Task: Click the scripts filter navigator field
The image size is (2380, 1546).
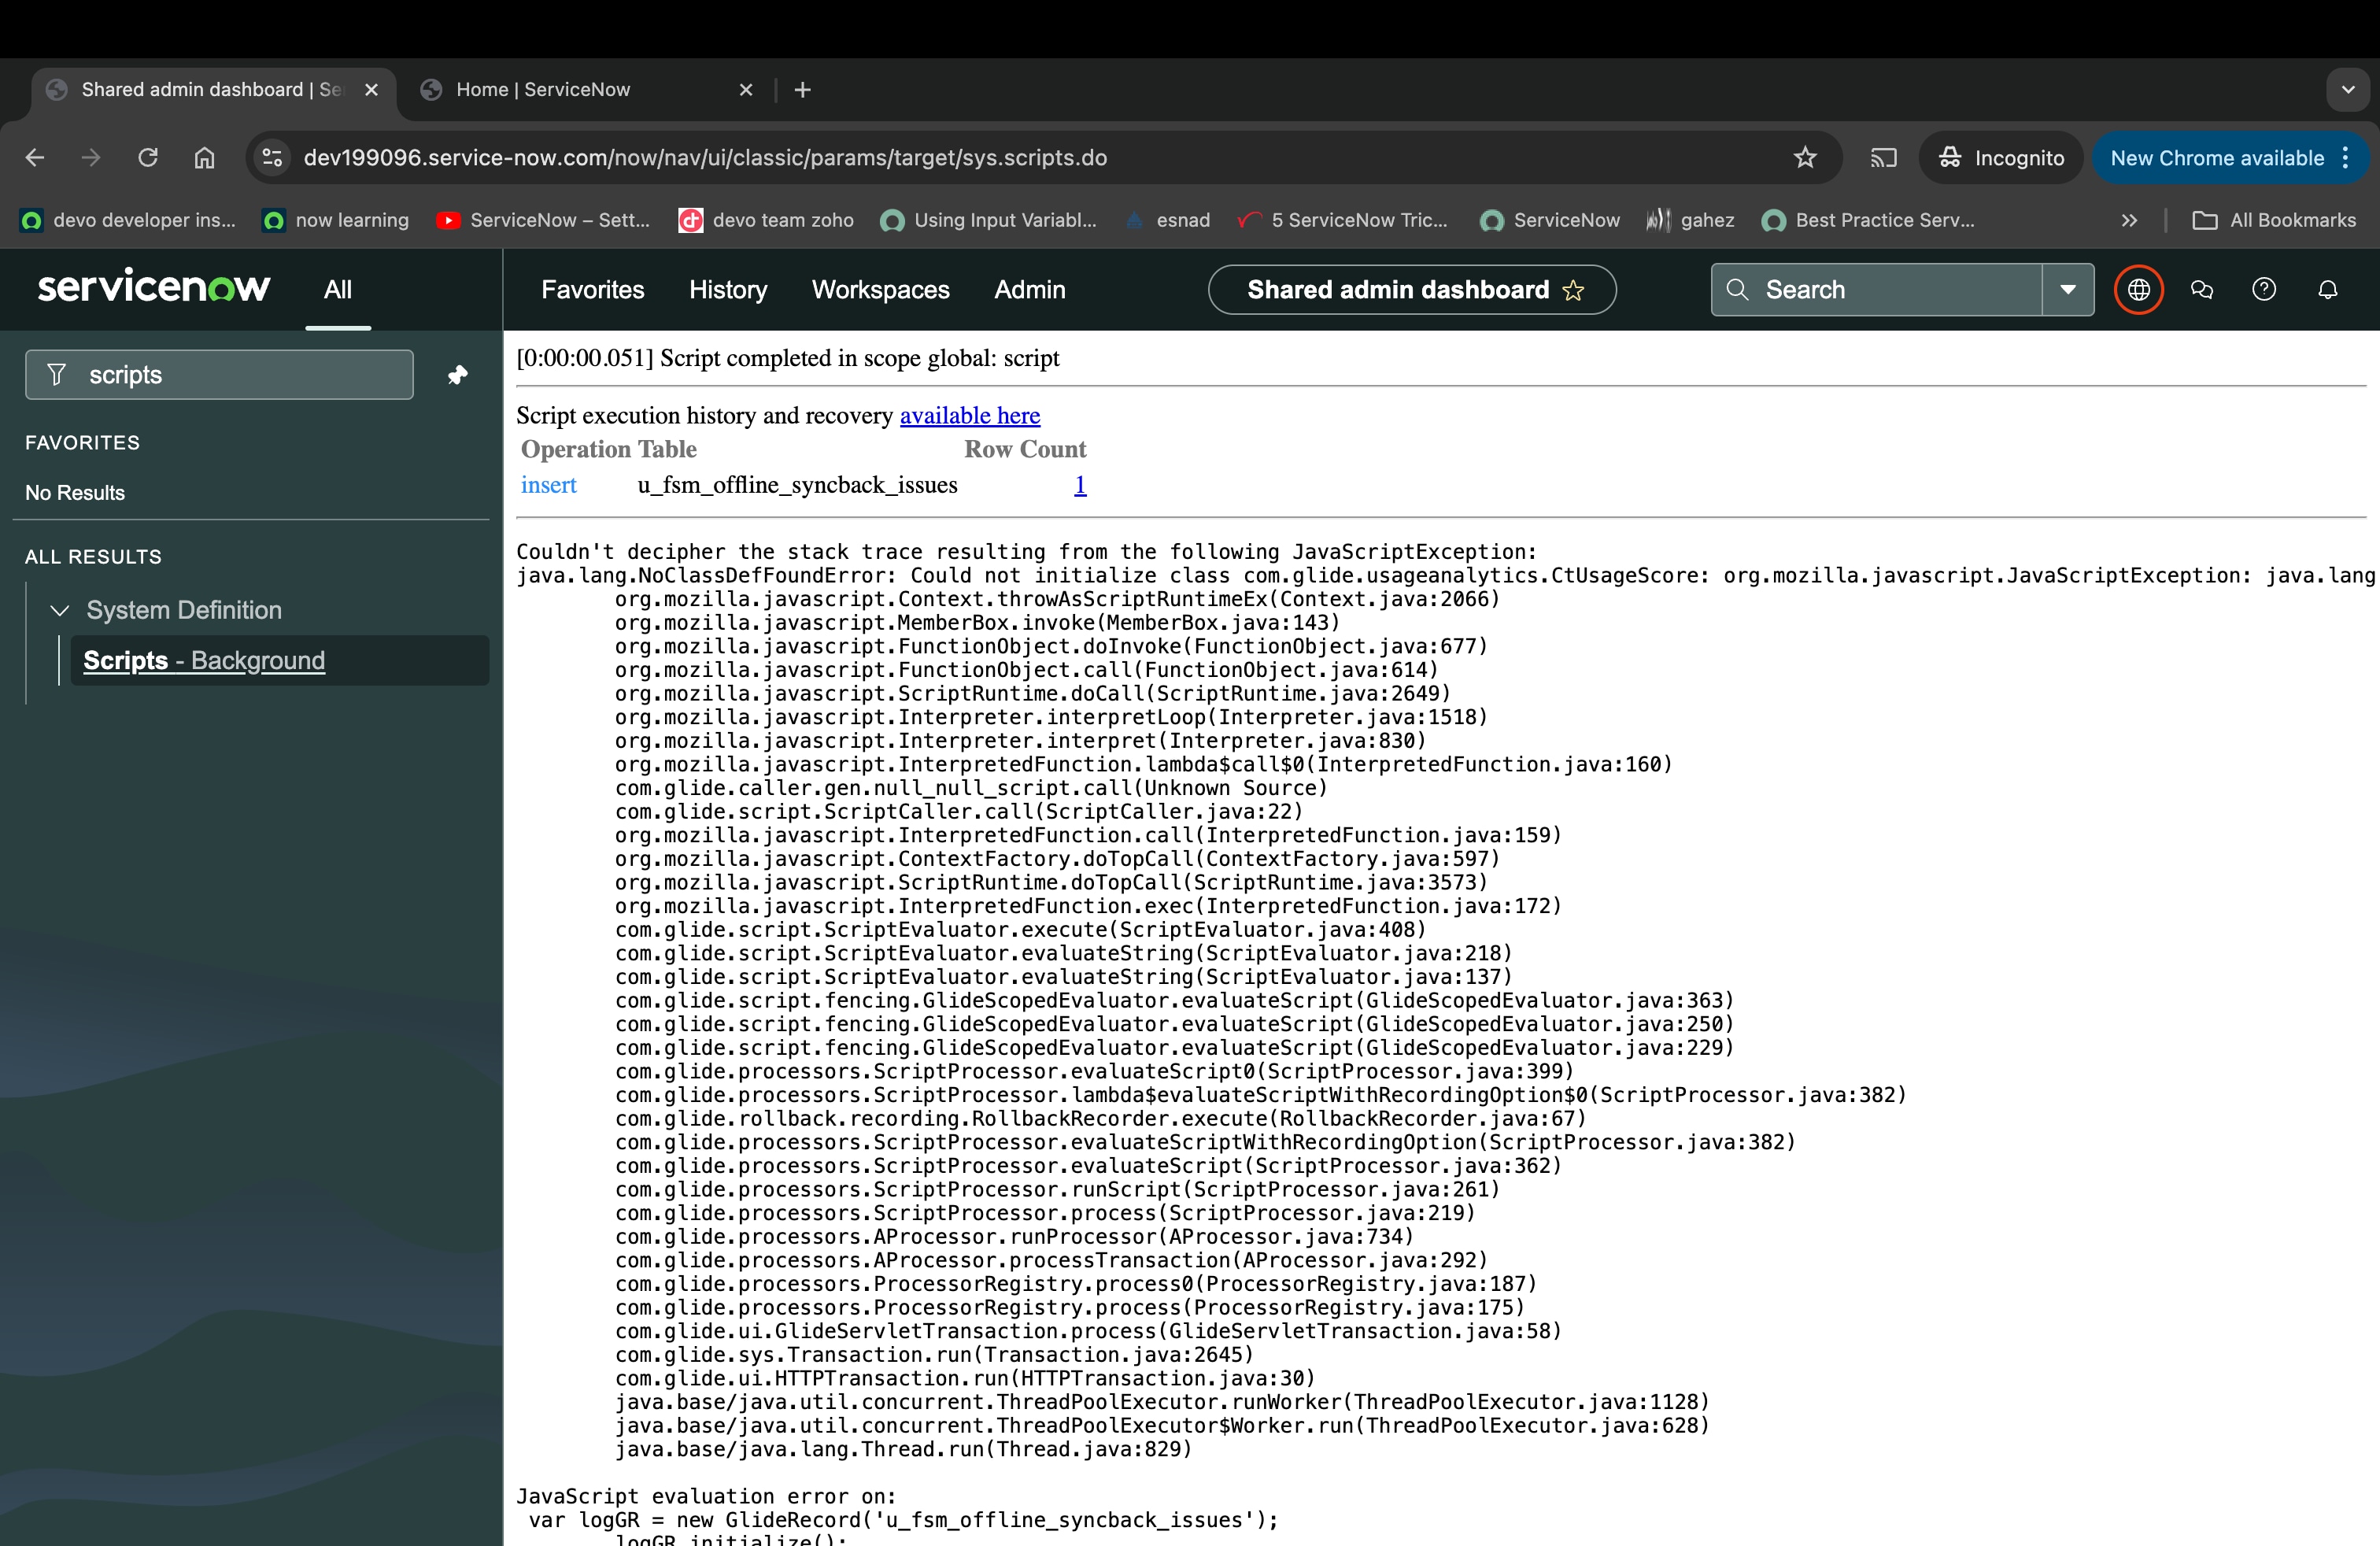Action: pos(230,375)
